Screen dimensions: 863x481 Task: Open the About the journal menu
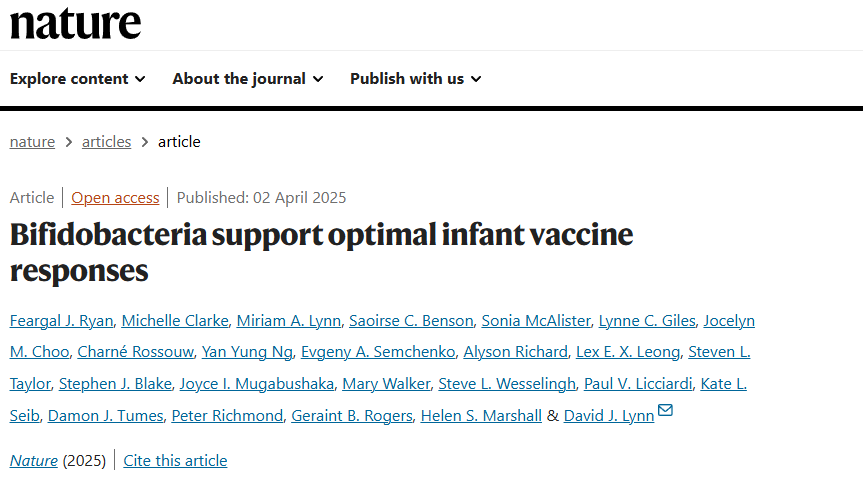pyautogui.click(x=248, y=79)
